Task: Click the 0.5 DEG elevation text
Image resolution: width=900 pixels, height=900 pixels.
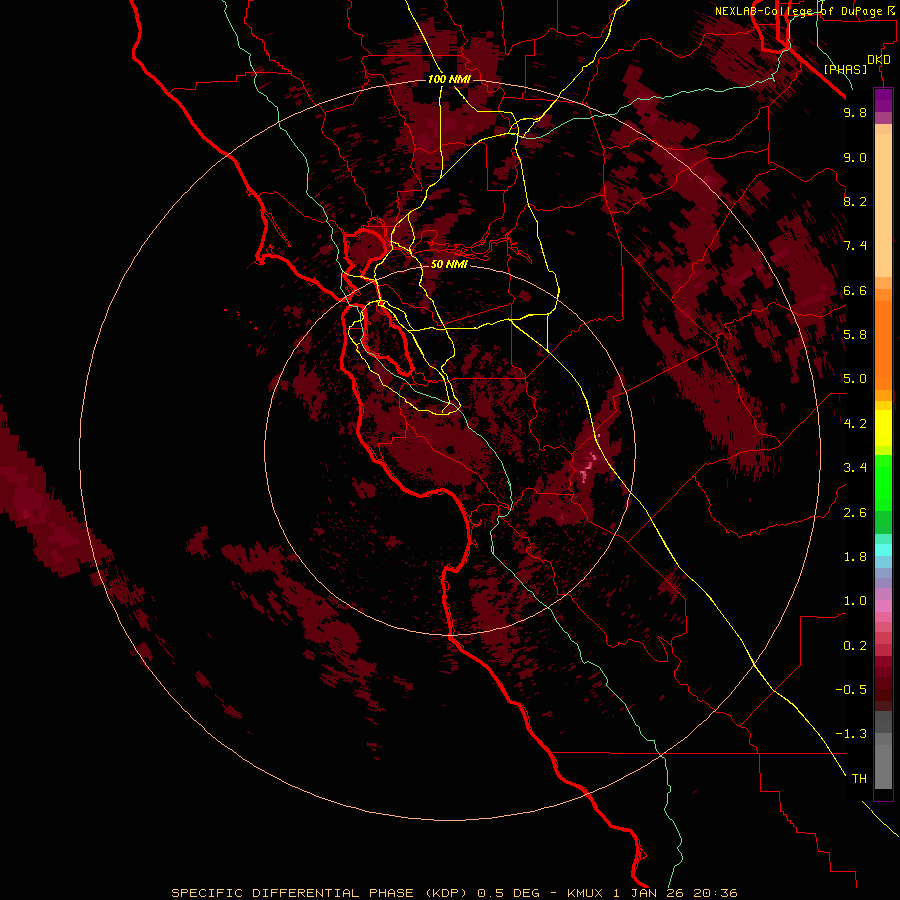Action: pos(509,893)
